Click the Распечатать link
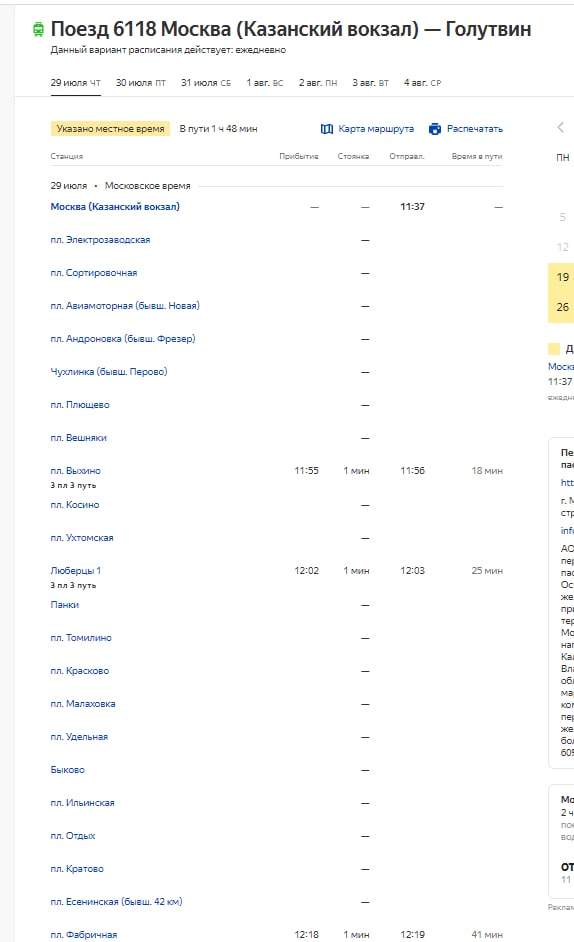Viewport: 574px width, 942px height. click(x=475, y=129)
